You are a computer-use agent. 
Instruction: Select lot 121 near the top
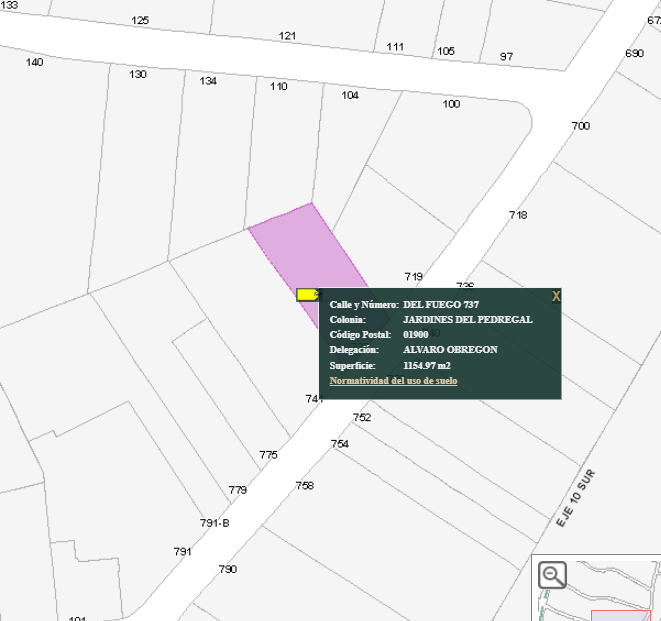click(288, 36)
